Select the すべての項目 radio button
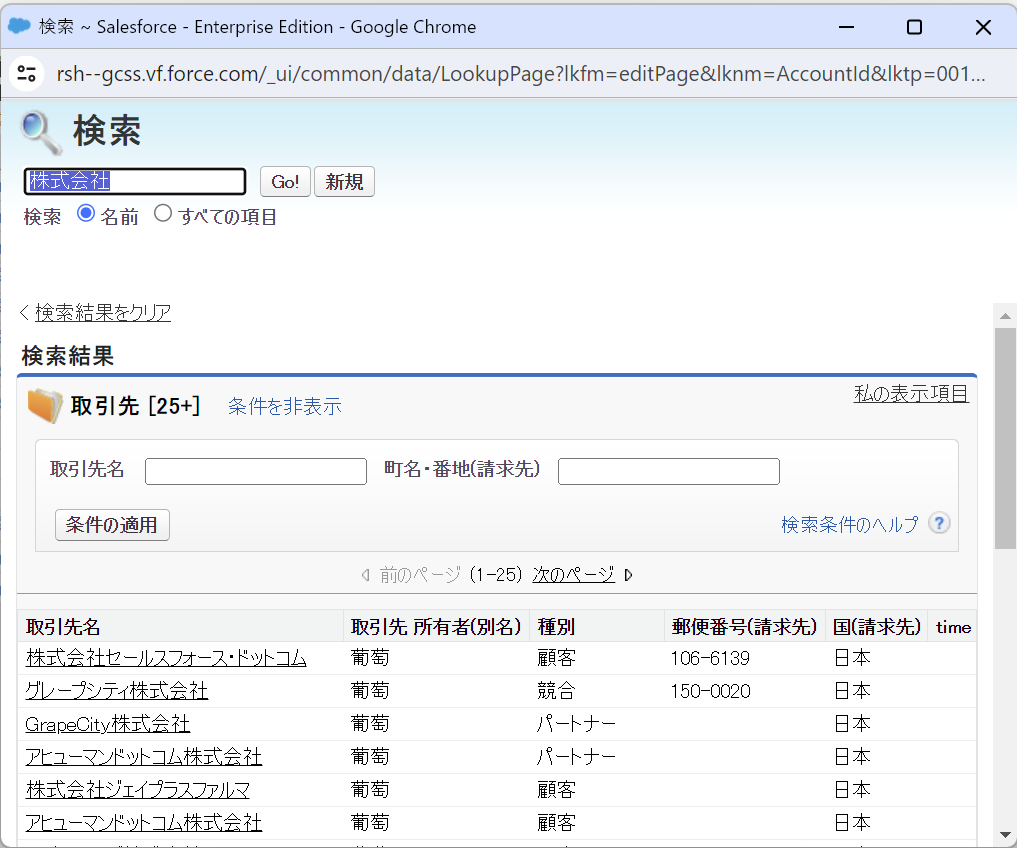This screenshot has height=848, width=1017. tap(163, 213)
